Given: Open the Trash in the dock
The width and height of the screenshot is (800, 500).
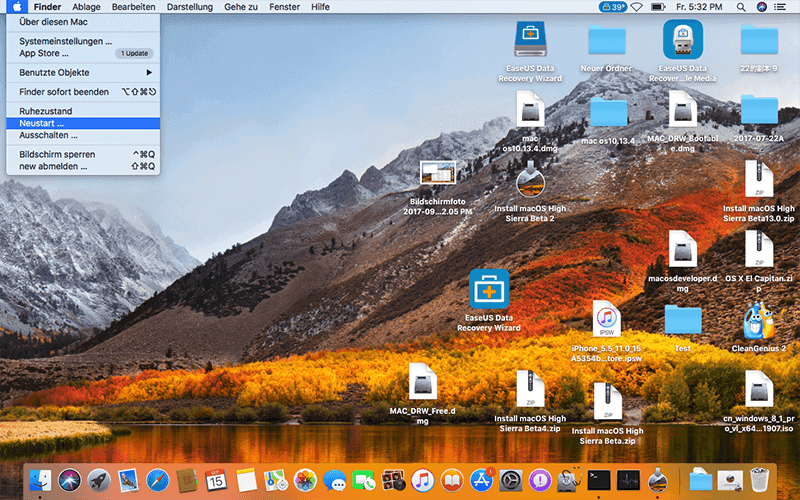Looking at the screenshot, I should click(760, 480).
